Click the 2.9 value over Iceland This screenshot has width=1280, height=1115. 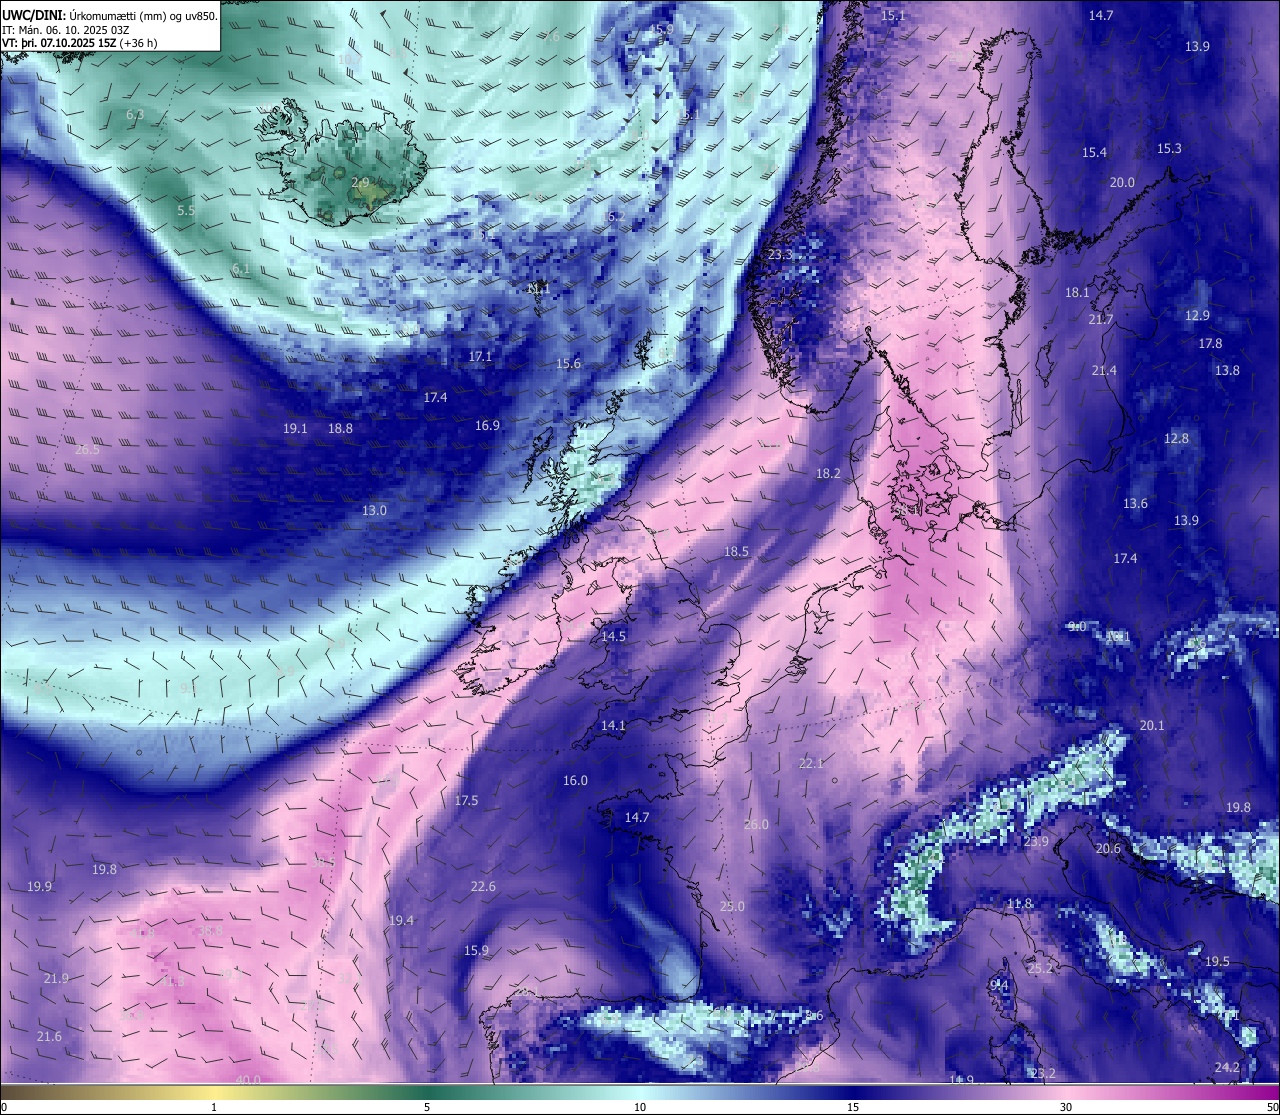(x=361, y=182)
